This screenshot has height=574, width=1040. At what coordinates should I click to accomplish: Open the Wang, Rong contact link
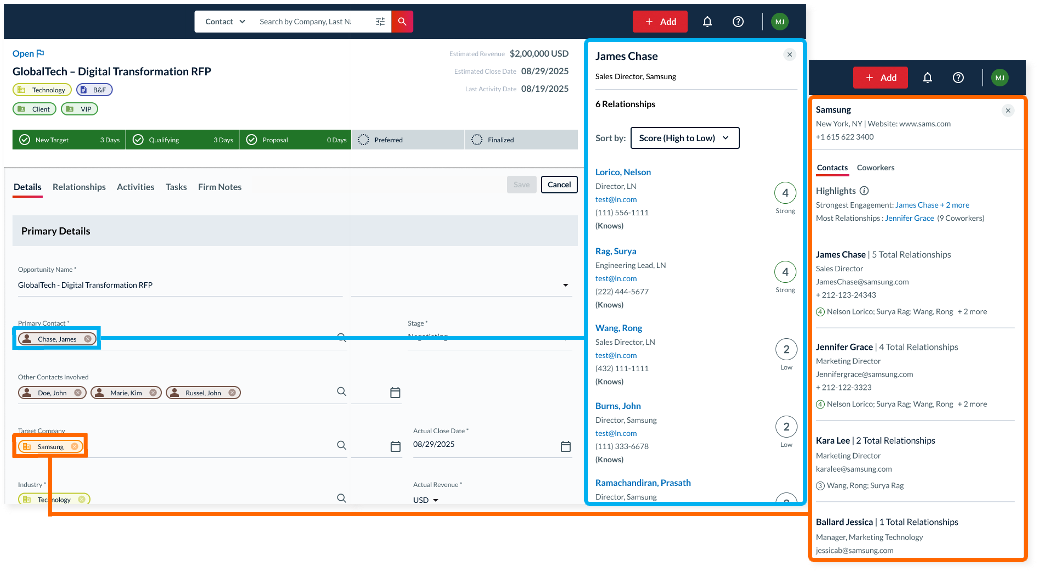click(619, 328)
